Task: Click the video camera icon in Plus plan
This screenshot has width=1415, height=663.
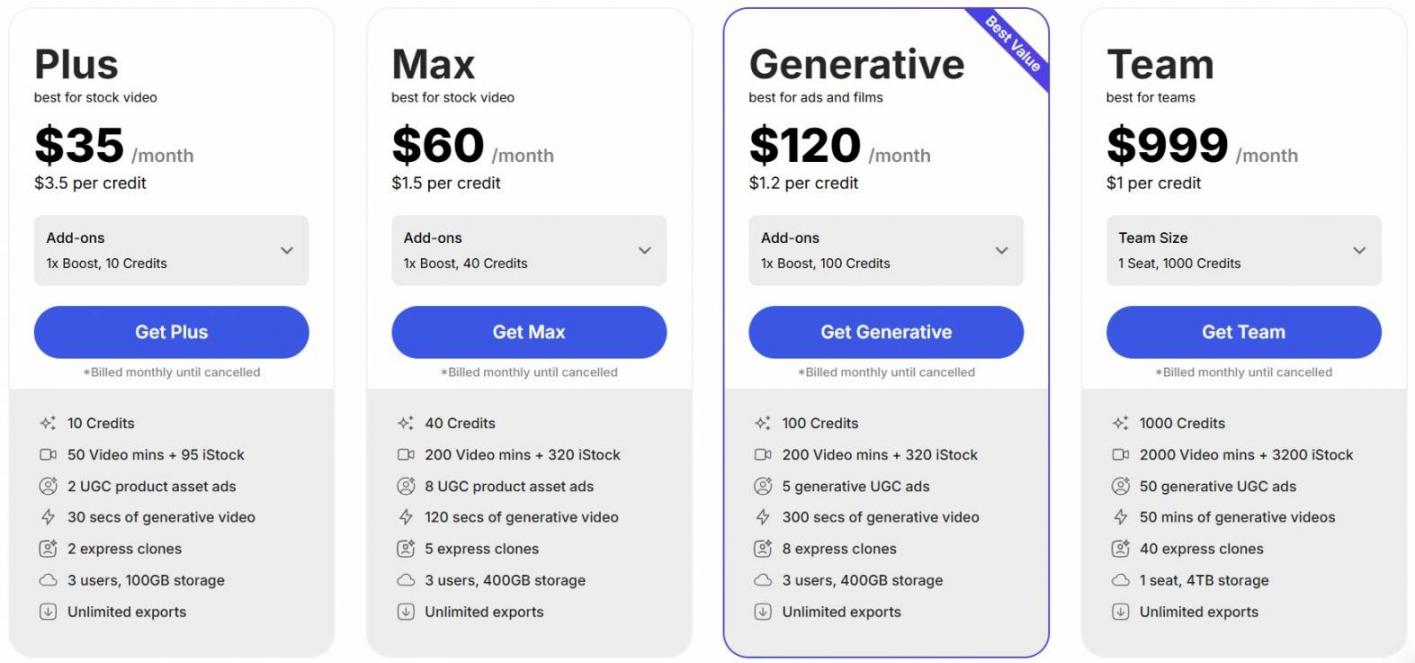Action: click(x=48, y=455)
